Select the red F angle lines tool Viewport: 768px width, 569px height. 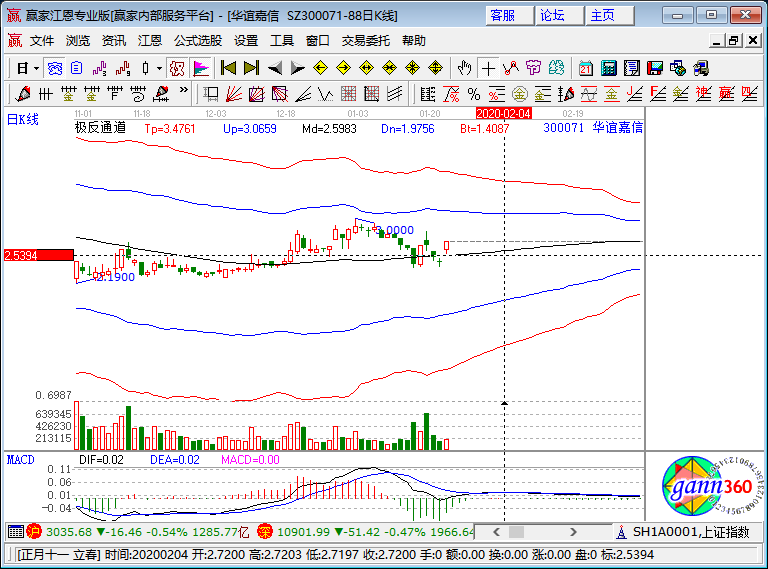[x=658, y=94]
